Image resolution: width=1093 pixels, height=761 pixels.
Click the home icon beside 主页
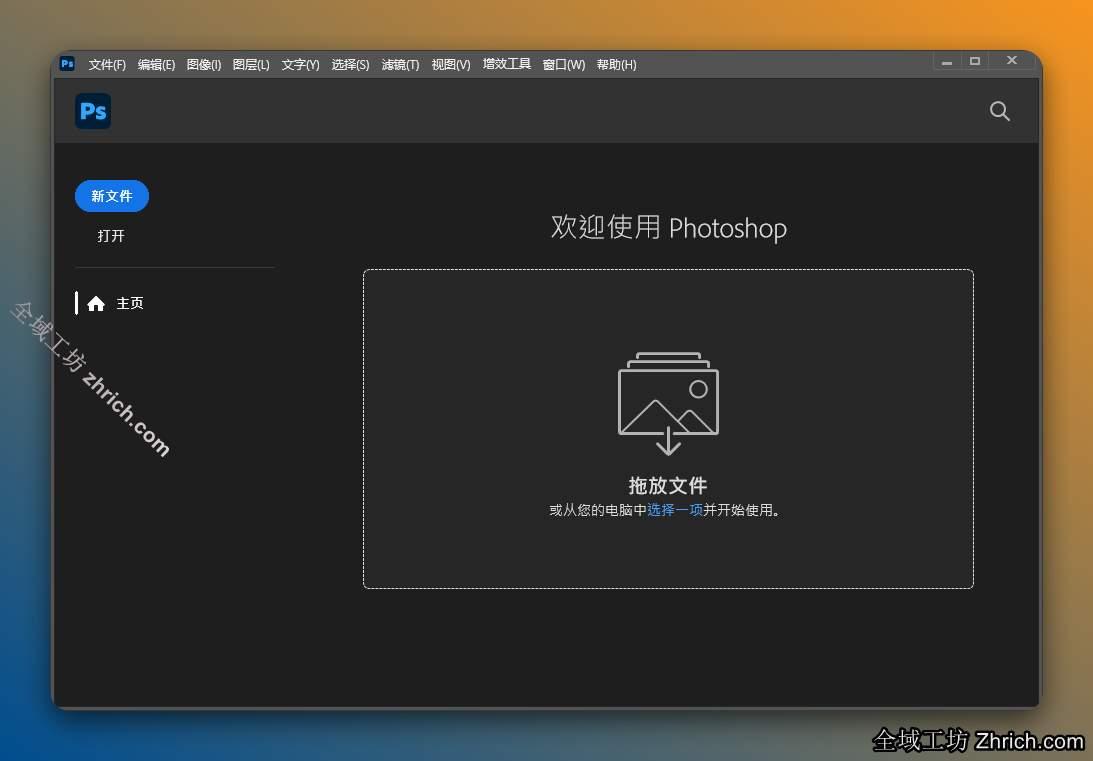[96, 303]
